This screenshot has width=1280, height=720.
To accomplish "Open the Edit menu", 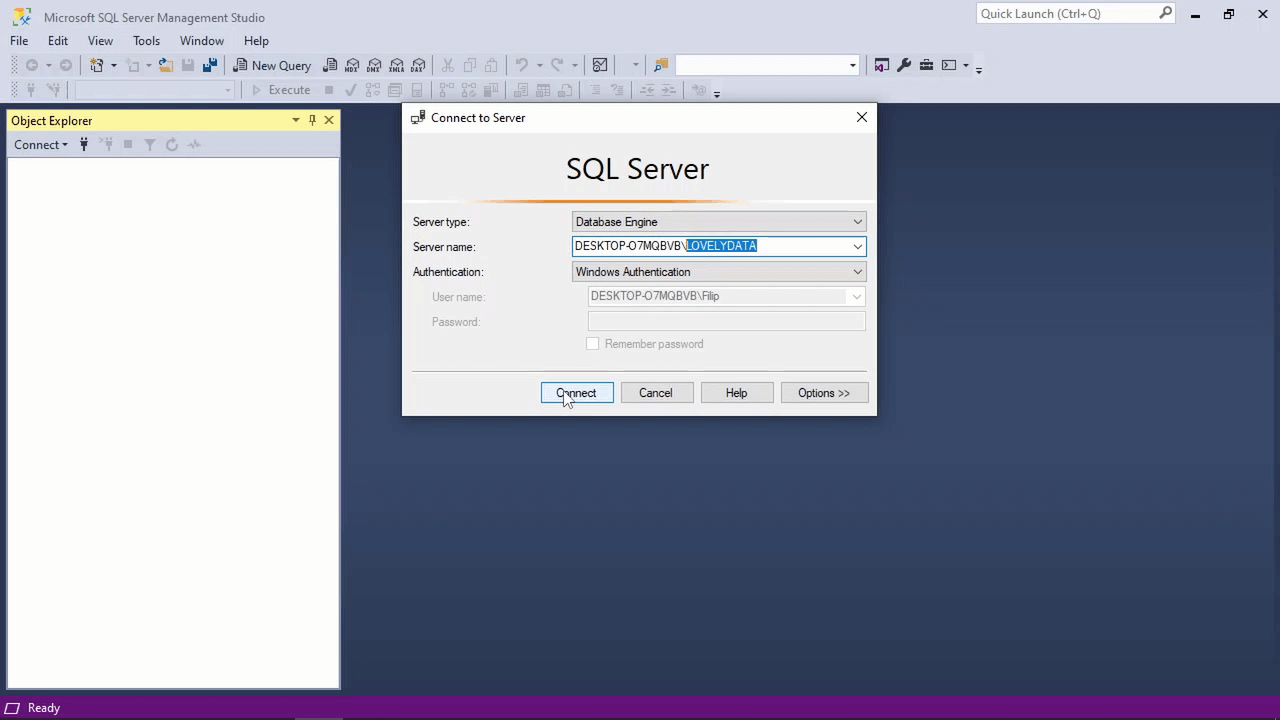I will 58,41.
